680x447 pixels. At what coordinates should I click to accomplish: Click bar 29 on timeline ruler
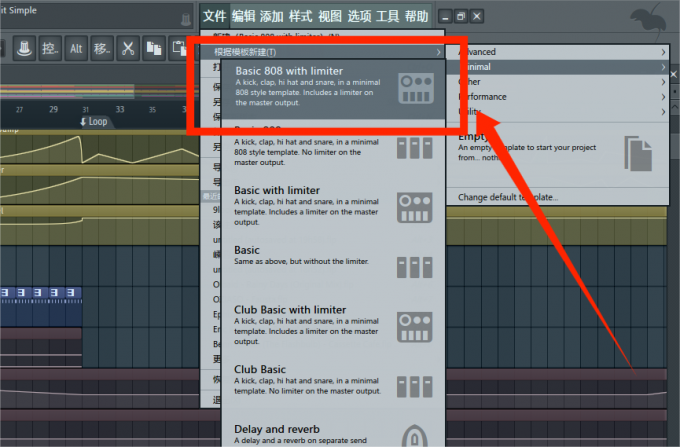tap(53, 109)
